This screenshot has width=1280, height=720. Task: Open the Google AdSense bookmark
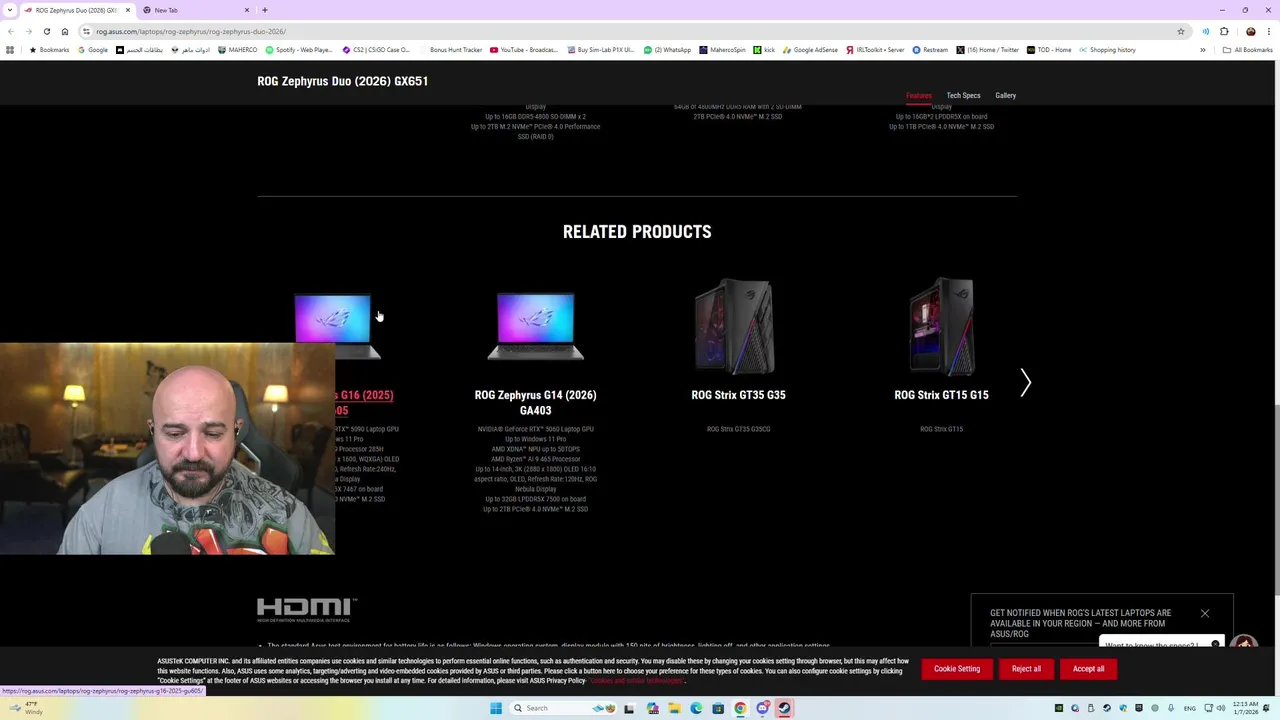click(810, 50)
